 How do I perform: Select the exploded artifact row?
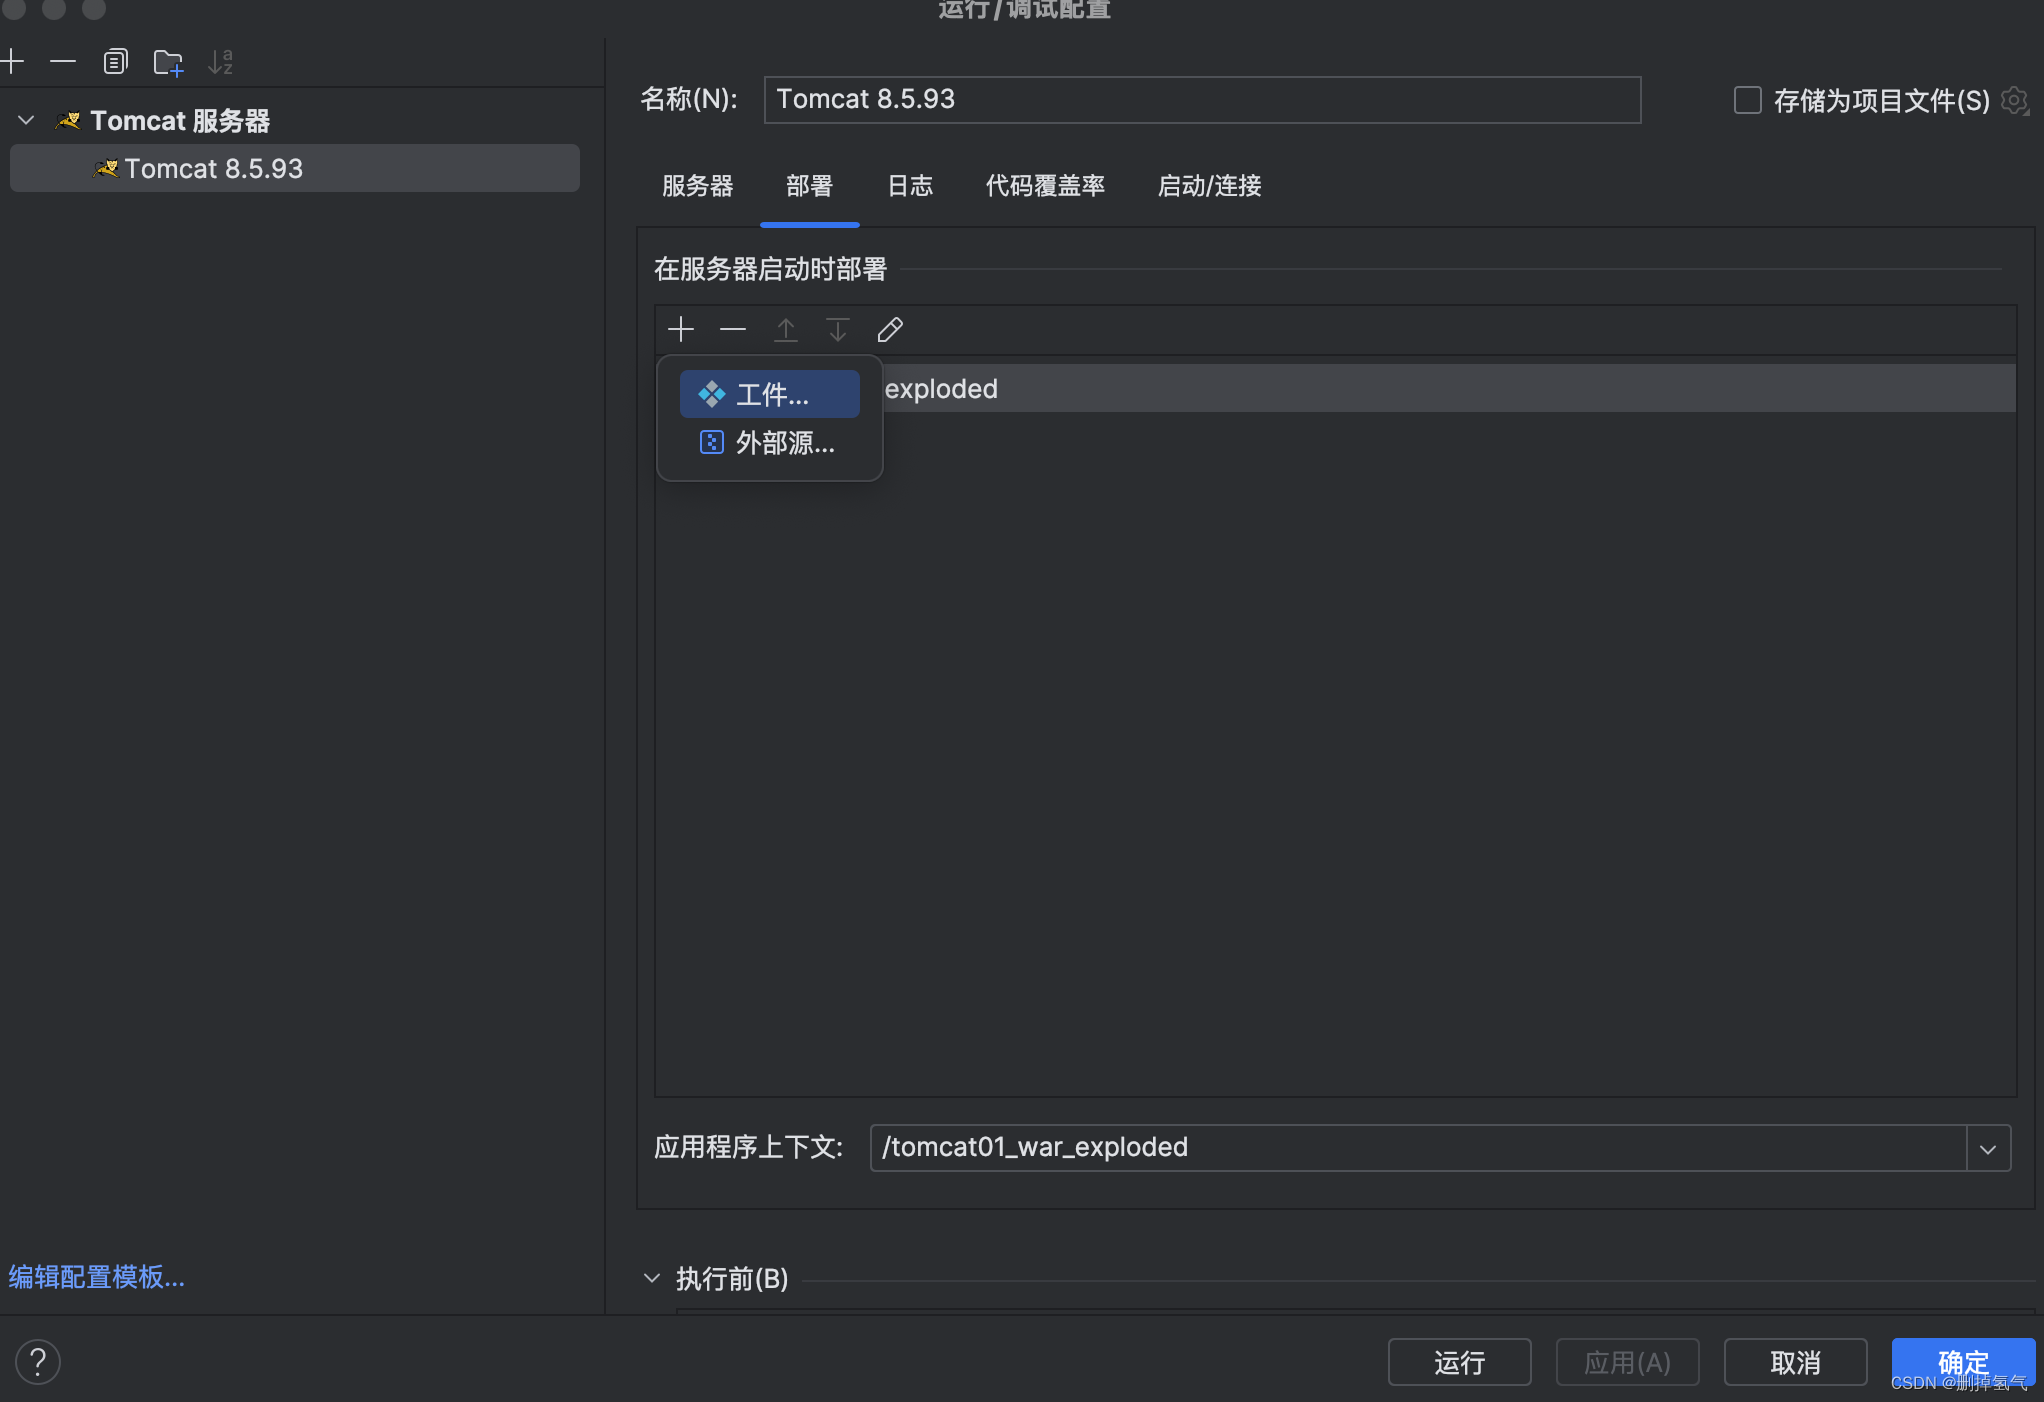pyautogui.click(x=1336, y=388)
